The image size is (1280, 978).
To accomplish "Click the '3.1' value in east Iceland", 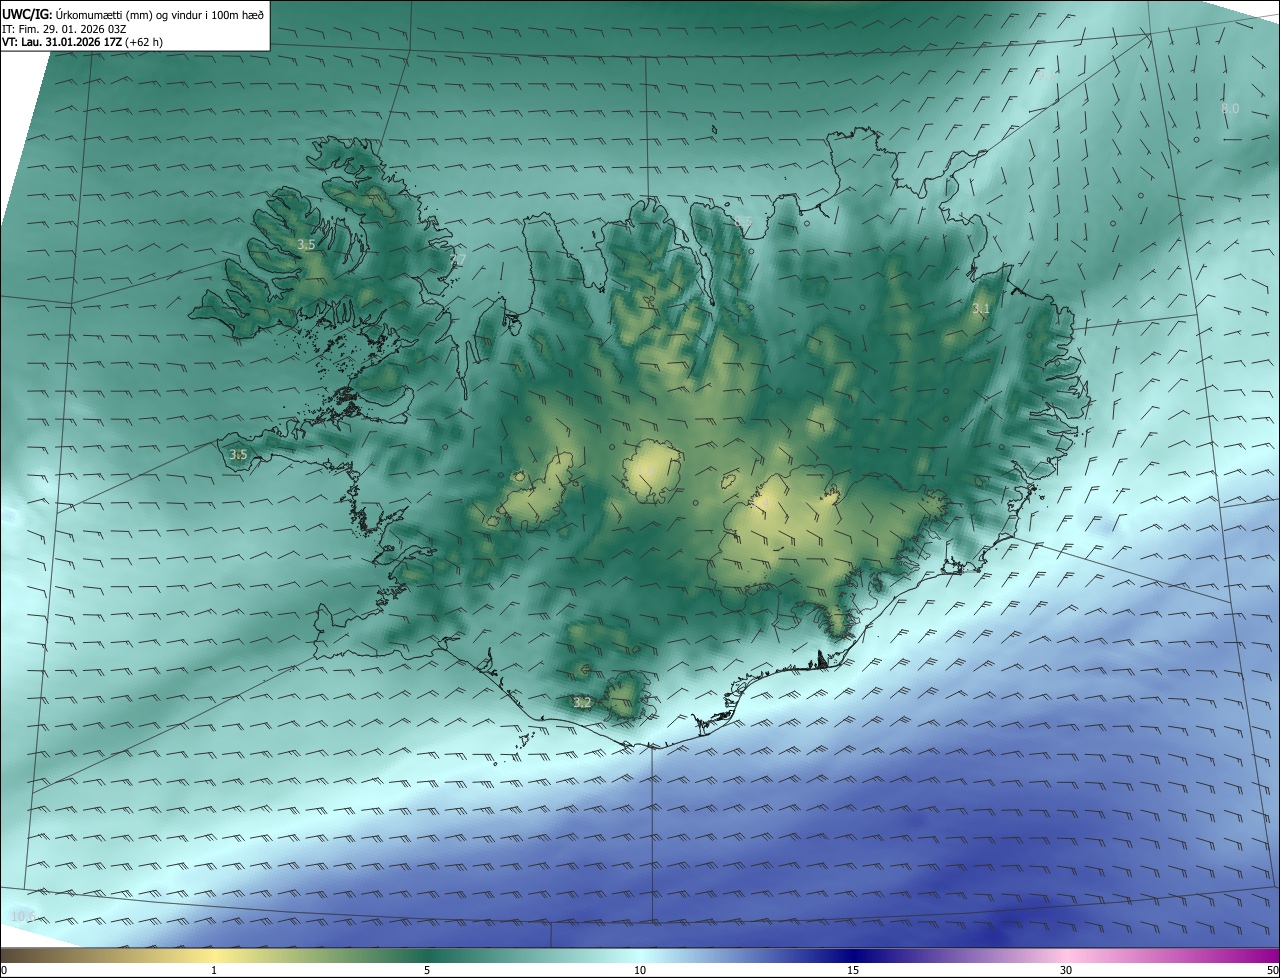I will (981, 309).
